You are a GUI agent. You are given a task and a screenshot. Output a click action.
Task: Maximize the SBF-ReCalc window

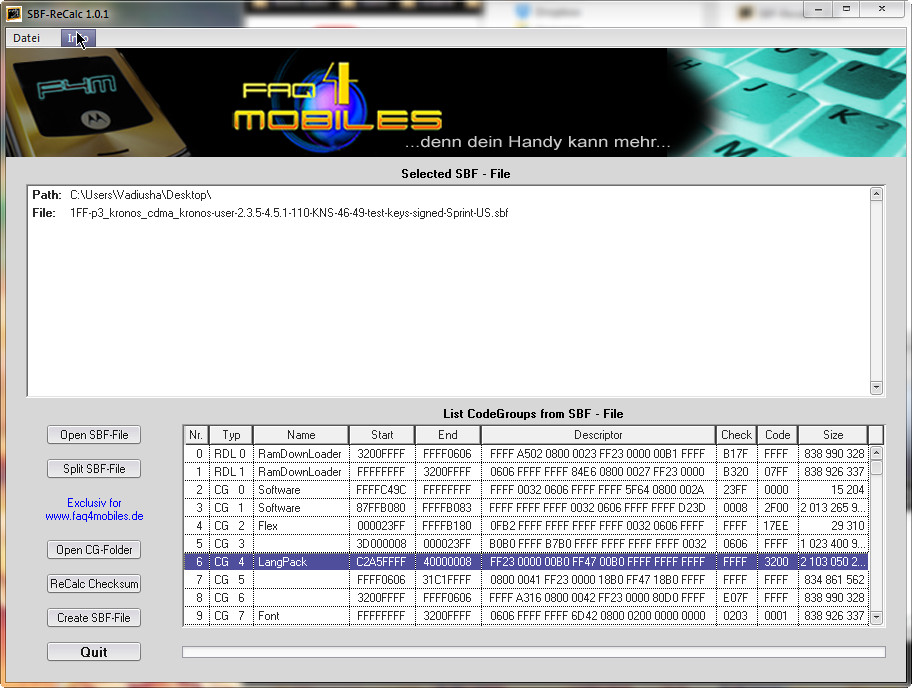(x=846, y=9)
